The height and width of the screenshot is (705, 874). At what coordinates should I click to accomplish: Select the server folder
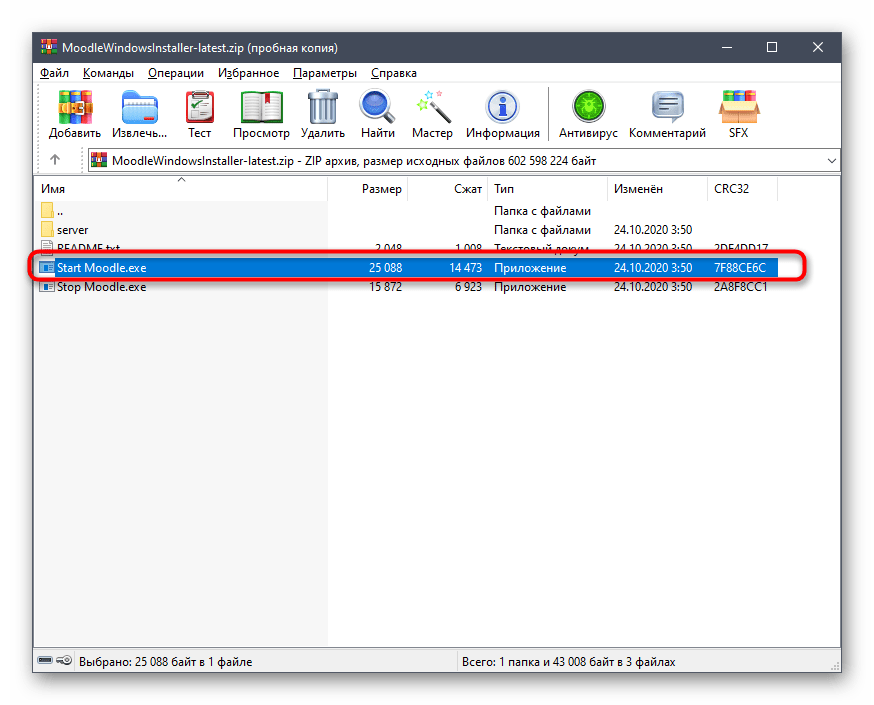[x=72, y=230]
